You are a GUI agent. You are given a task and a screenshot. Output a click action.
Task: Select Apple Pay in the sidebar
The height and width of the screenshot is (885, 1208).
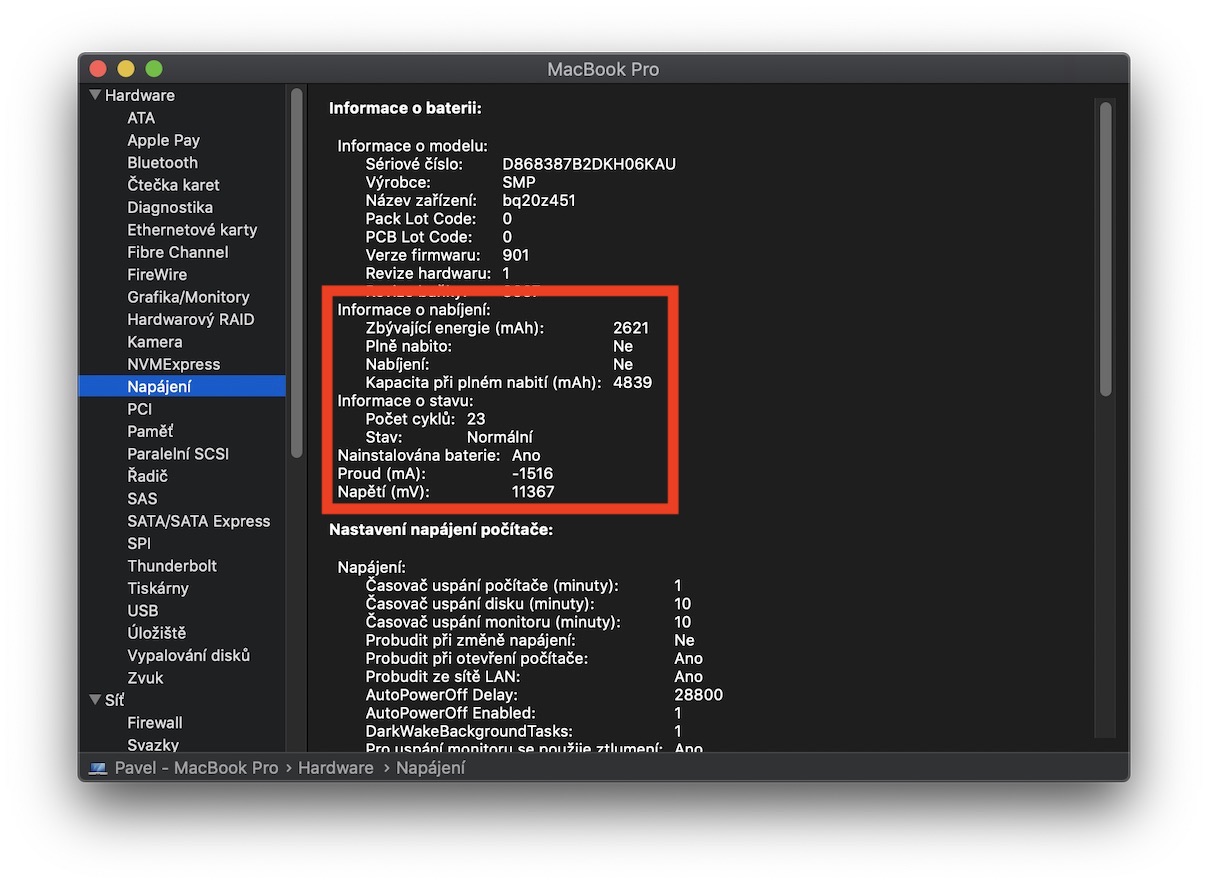pyautogui.click(x=163, y=140)
